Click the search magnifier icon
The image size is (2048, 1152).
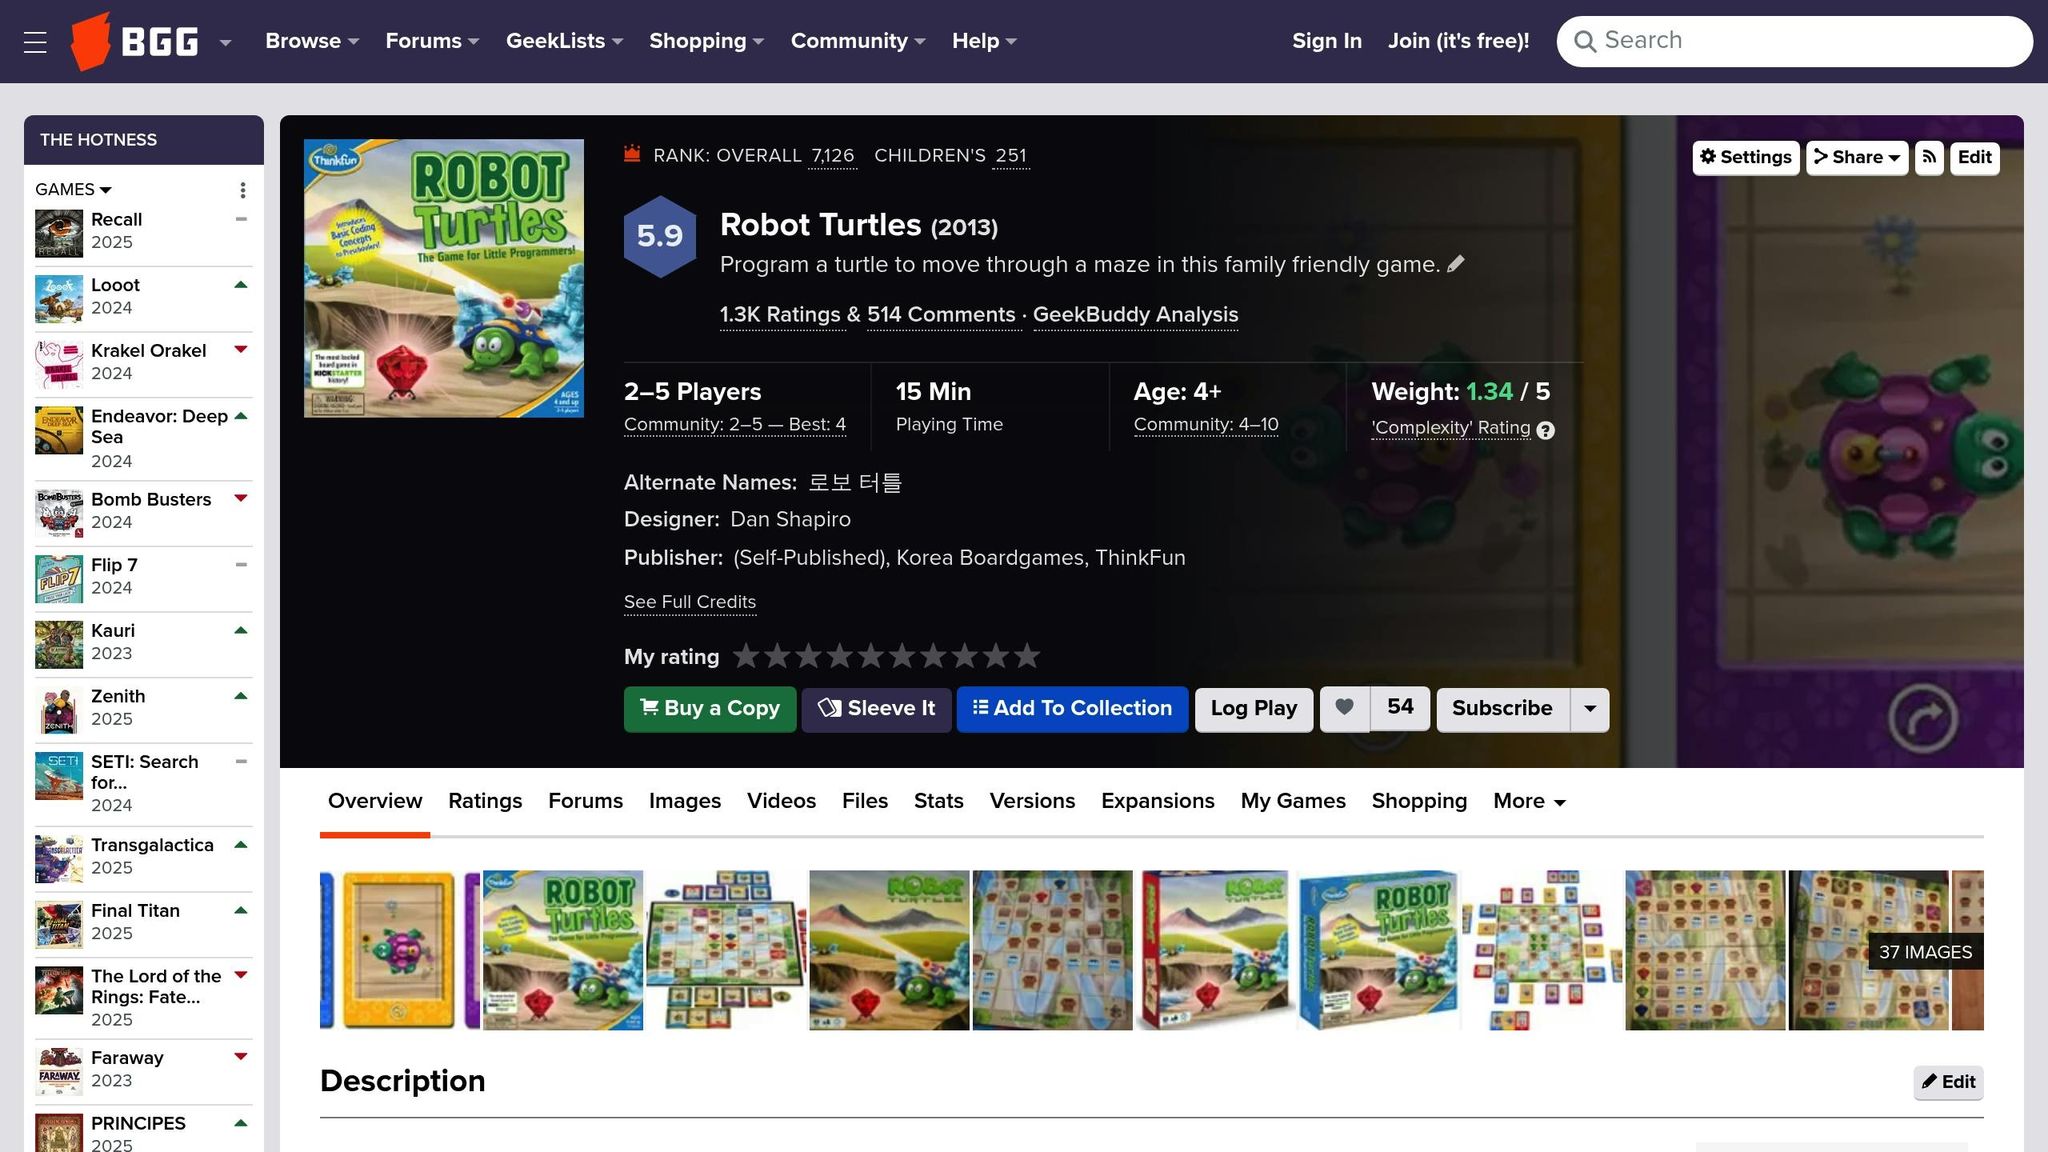[x=1584, y=41]
